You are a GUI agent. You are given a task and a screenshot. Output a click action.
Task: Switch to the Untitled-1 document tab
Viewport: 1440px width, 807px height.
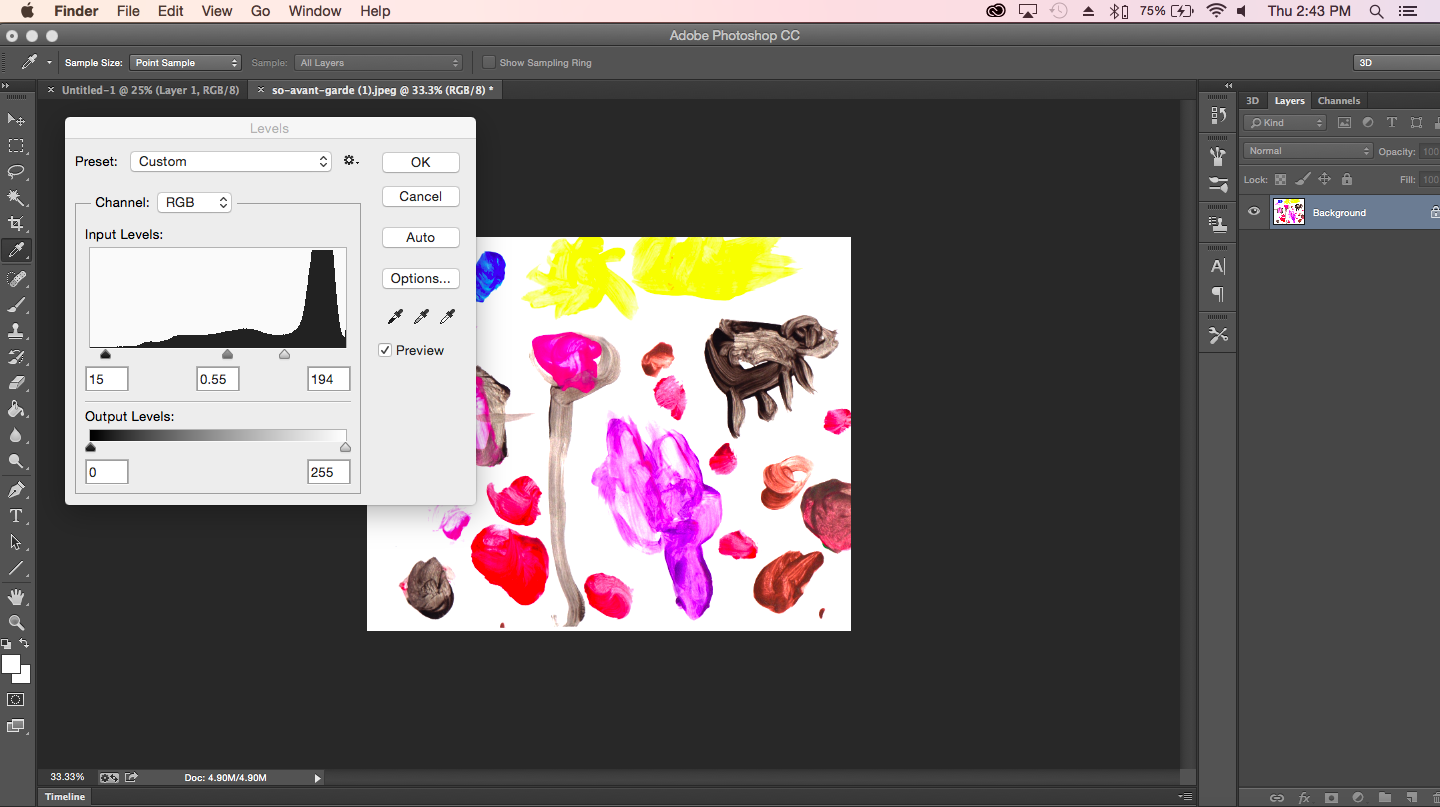click(x=150, y=90)
